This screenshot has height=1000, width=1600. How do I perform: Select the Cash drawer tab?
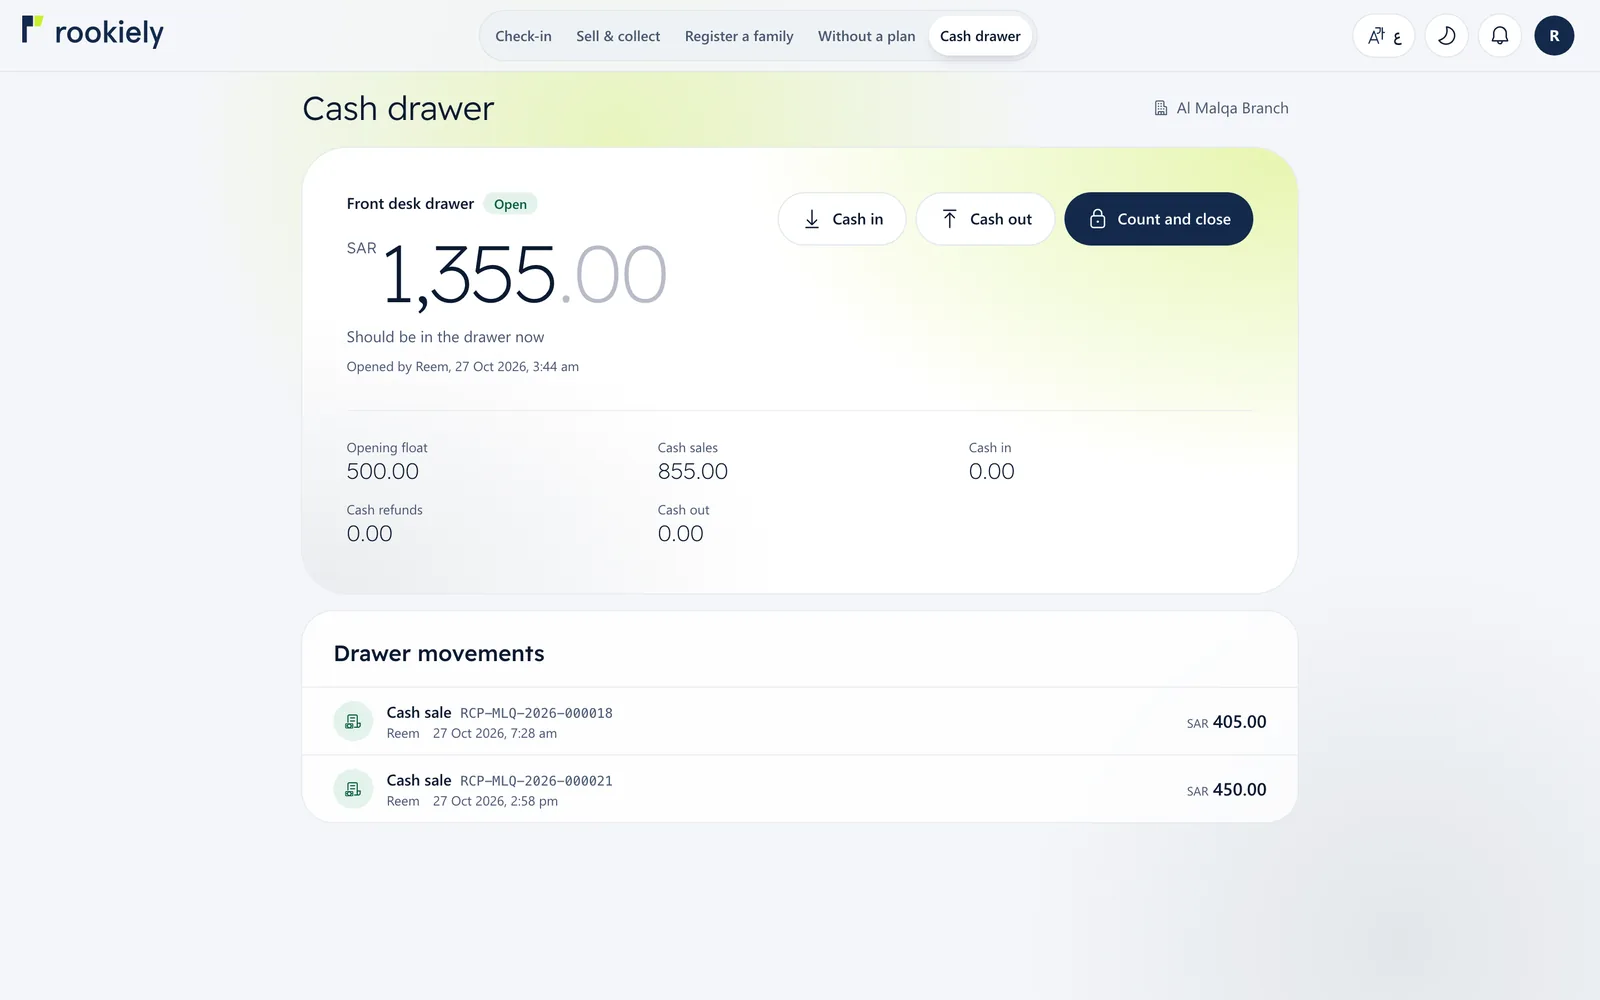[980, 36]
